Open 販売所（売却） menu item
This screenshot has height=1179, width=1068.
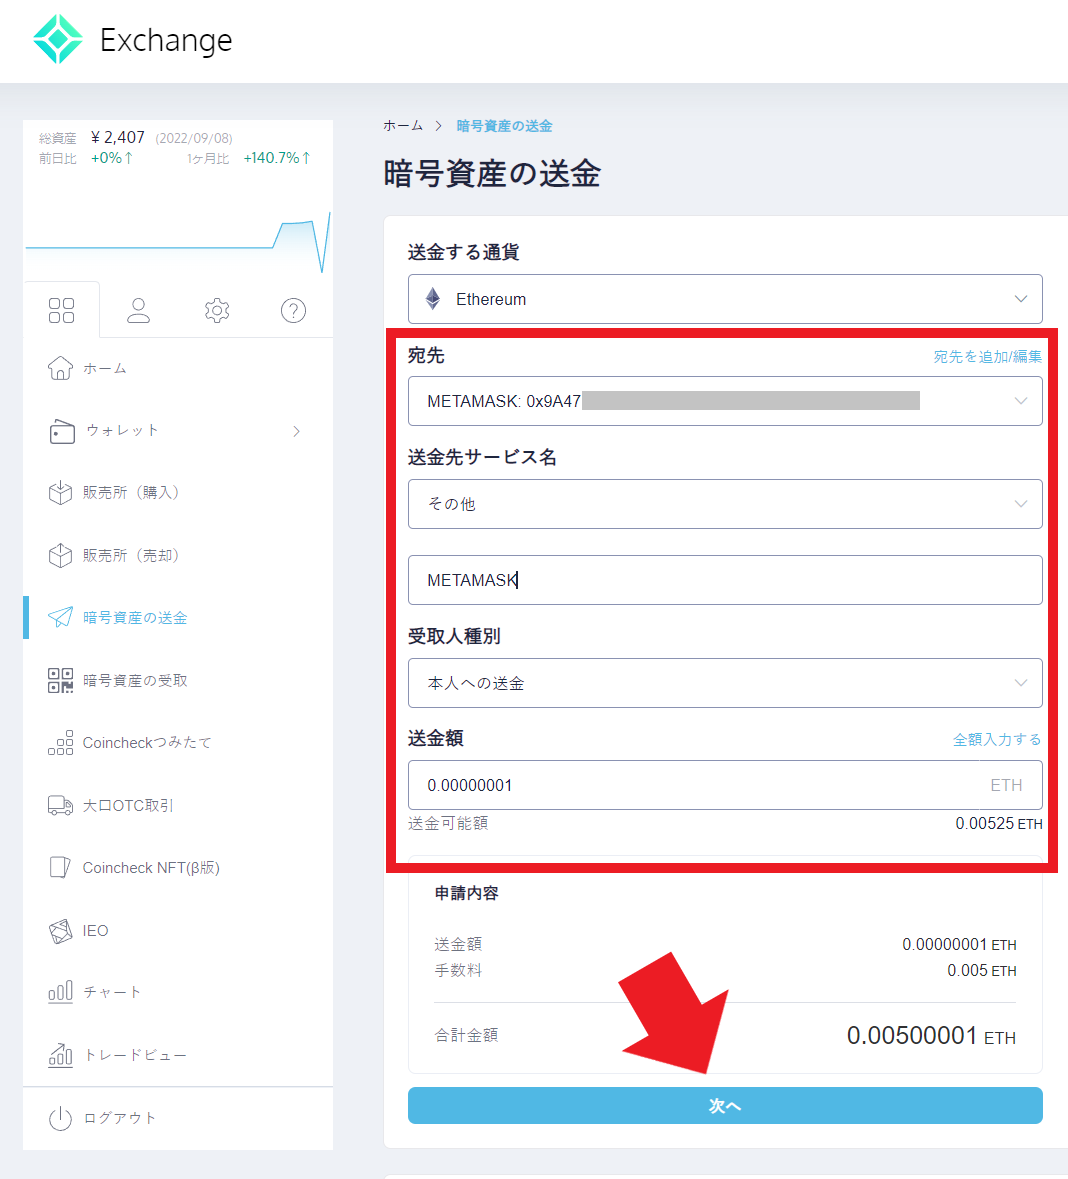point(131,556)
